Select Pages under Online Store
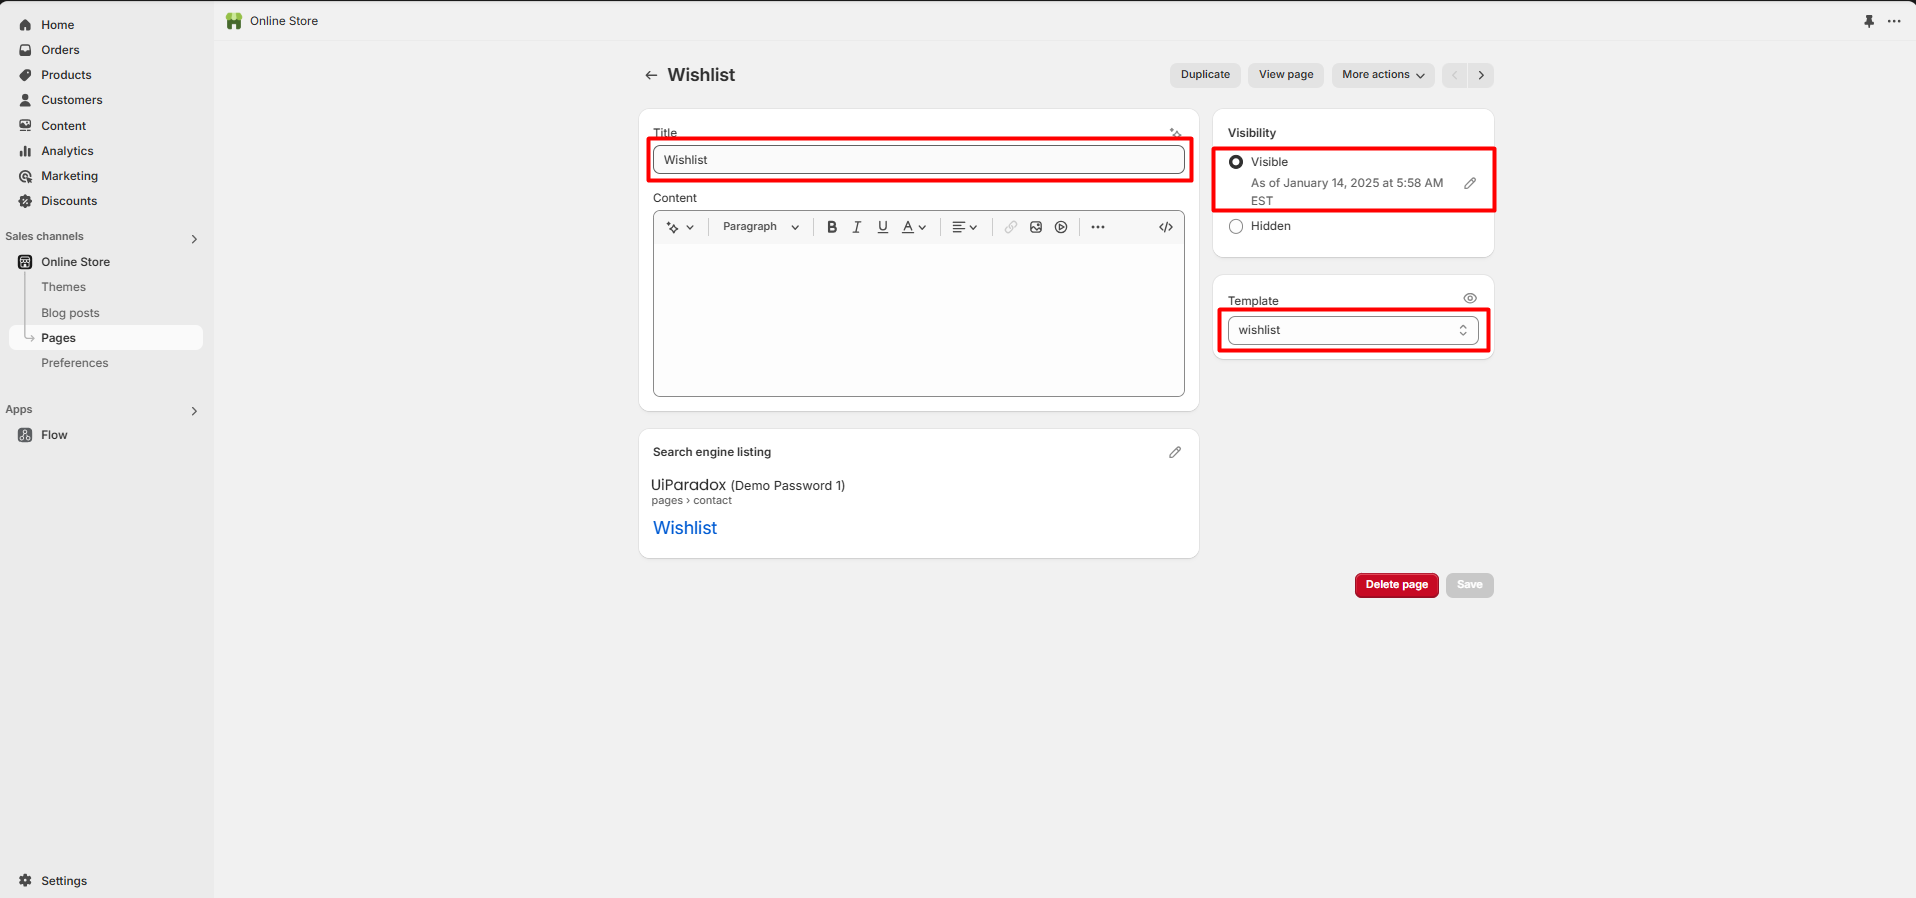Image resolution: width=1916 pixels, height=898 pixels. coord(105,338)
